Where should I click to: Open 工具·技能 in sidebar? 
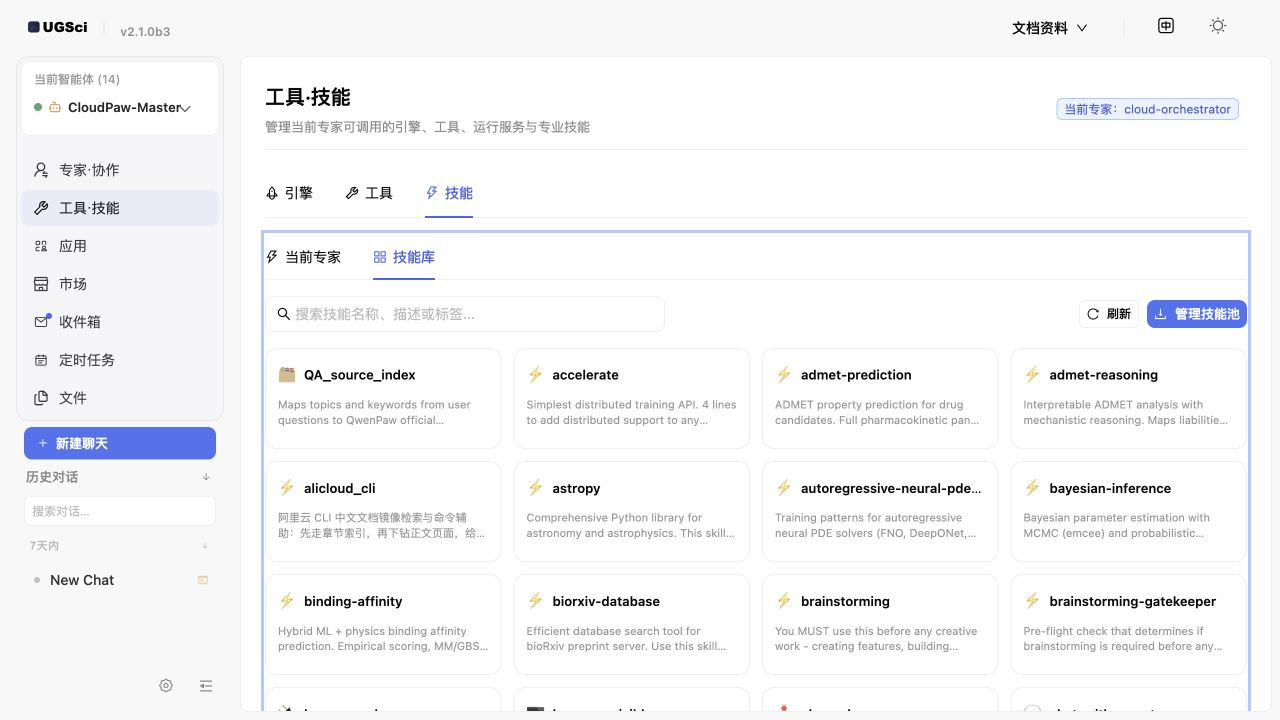click(120, 208)
